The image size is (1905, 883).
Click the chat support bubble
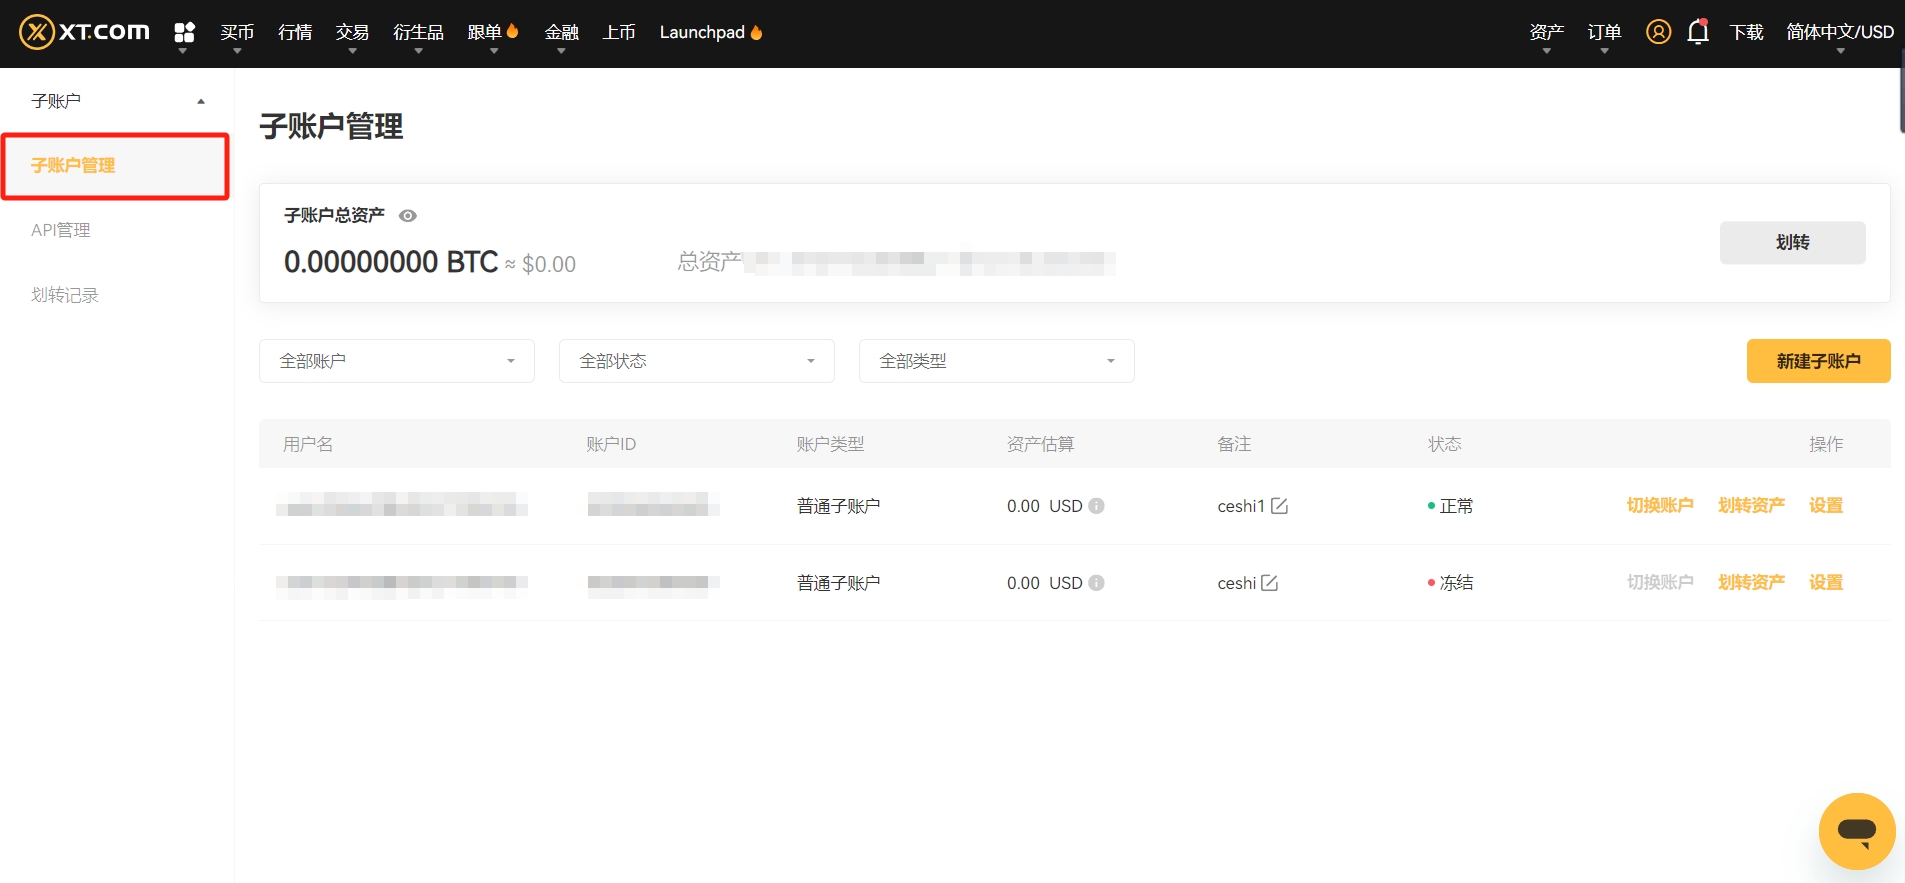click(x=1857, y=831)
